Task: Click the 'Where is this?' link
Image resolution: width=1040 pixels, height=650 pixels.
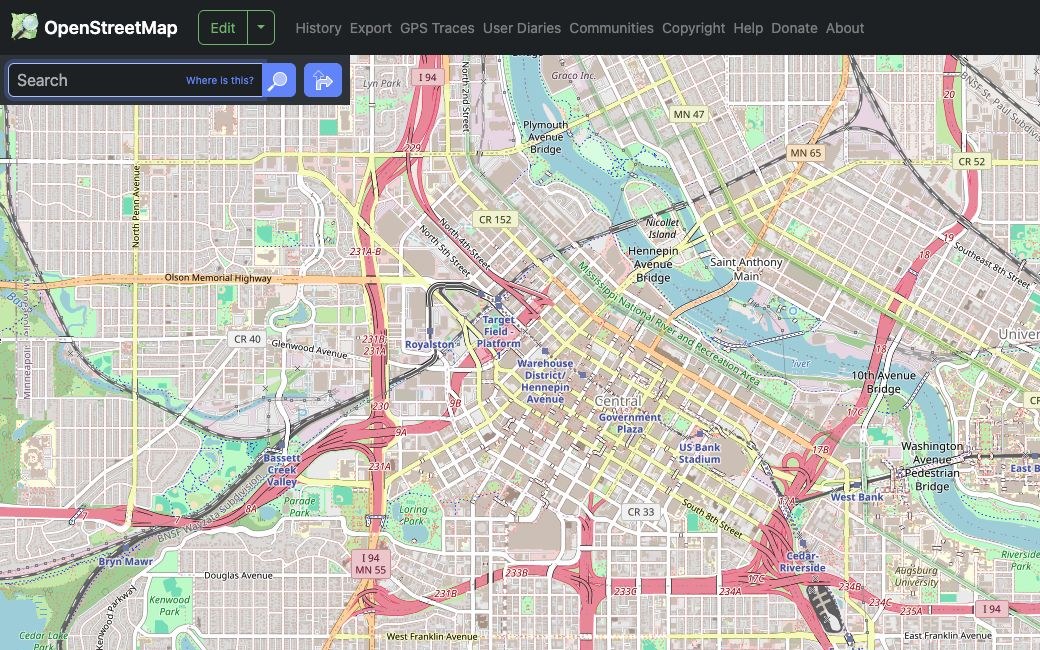Action: [x=220, y=80]
